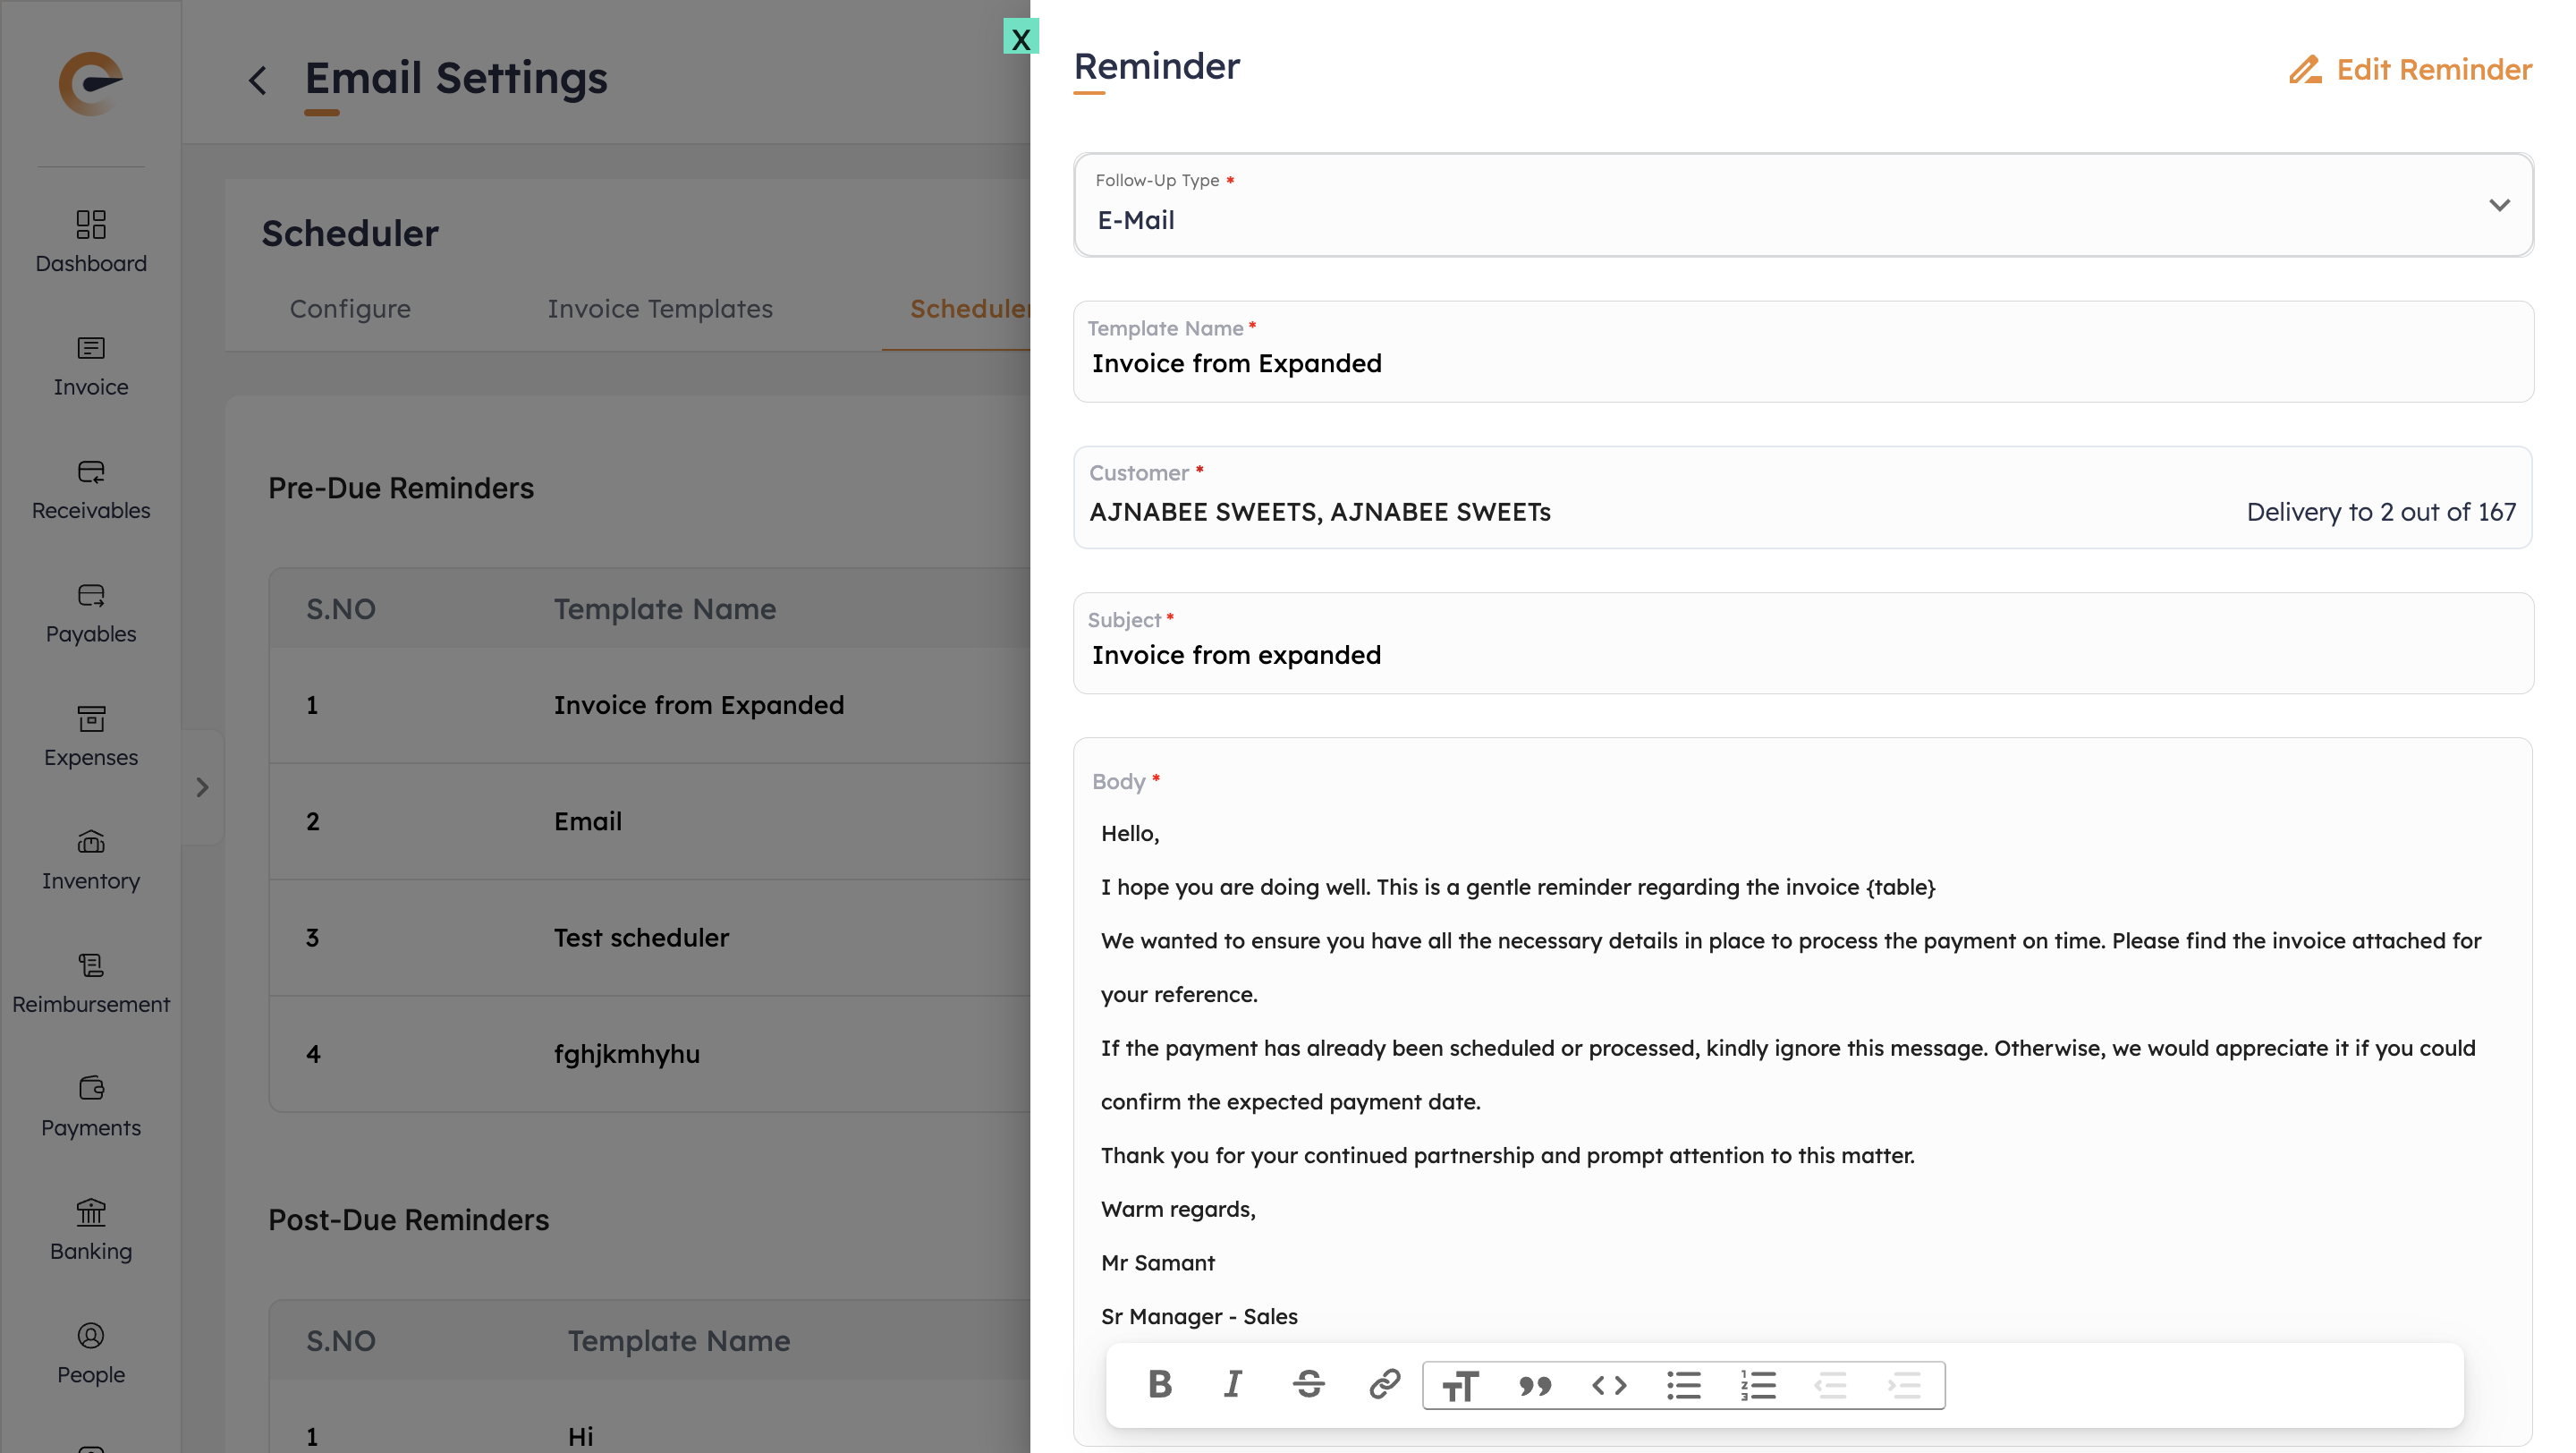Click the heading text-size icon

1460,1385
